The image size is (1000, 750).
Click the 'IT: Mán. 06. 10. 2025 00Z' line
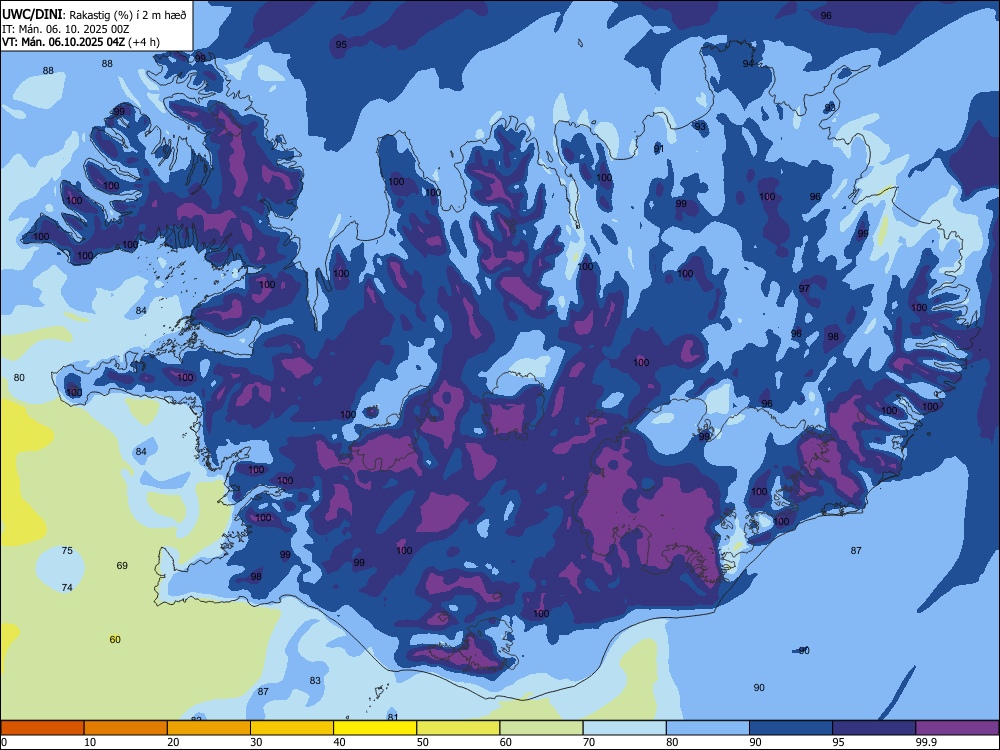click(x=66, y=29)
